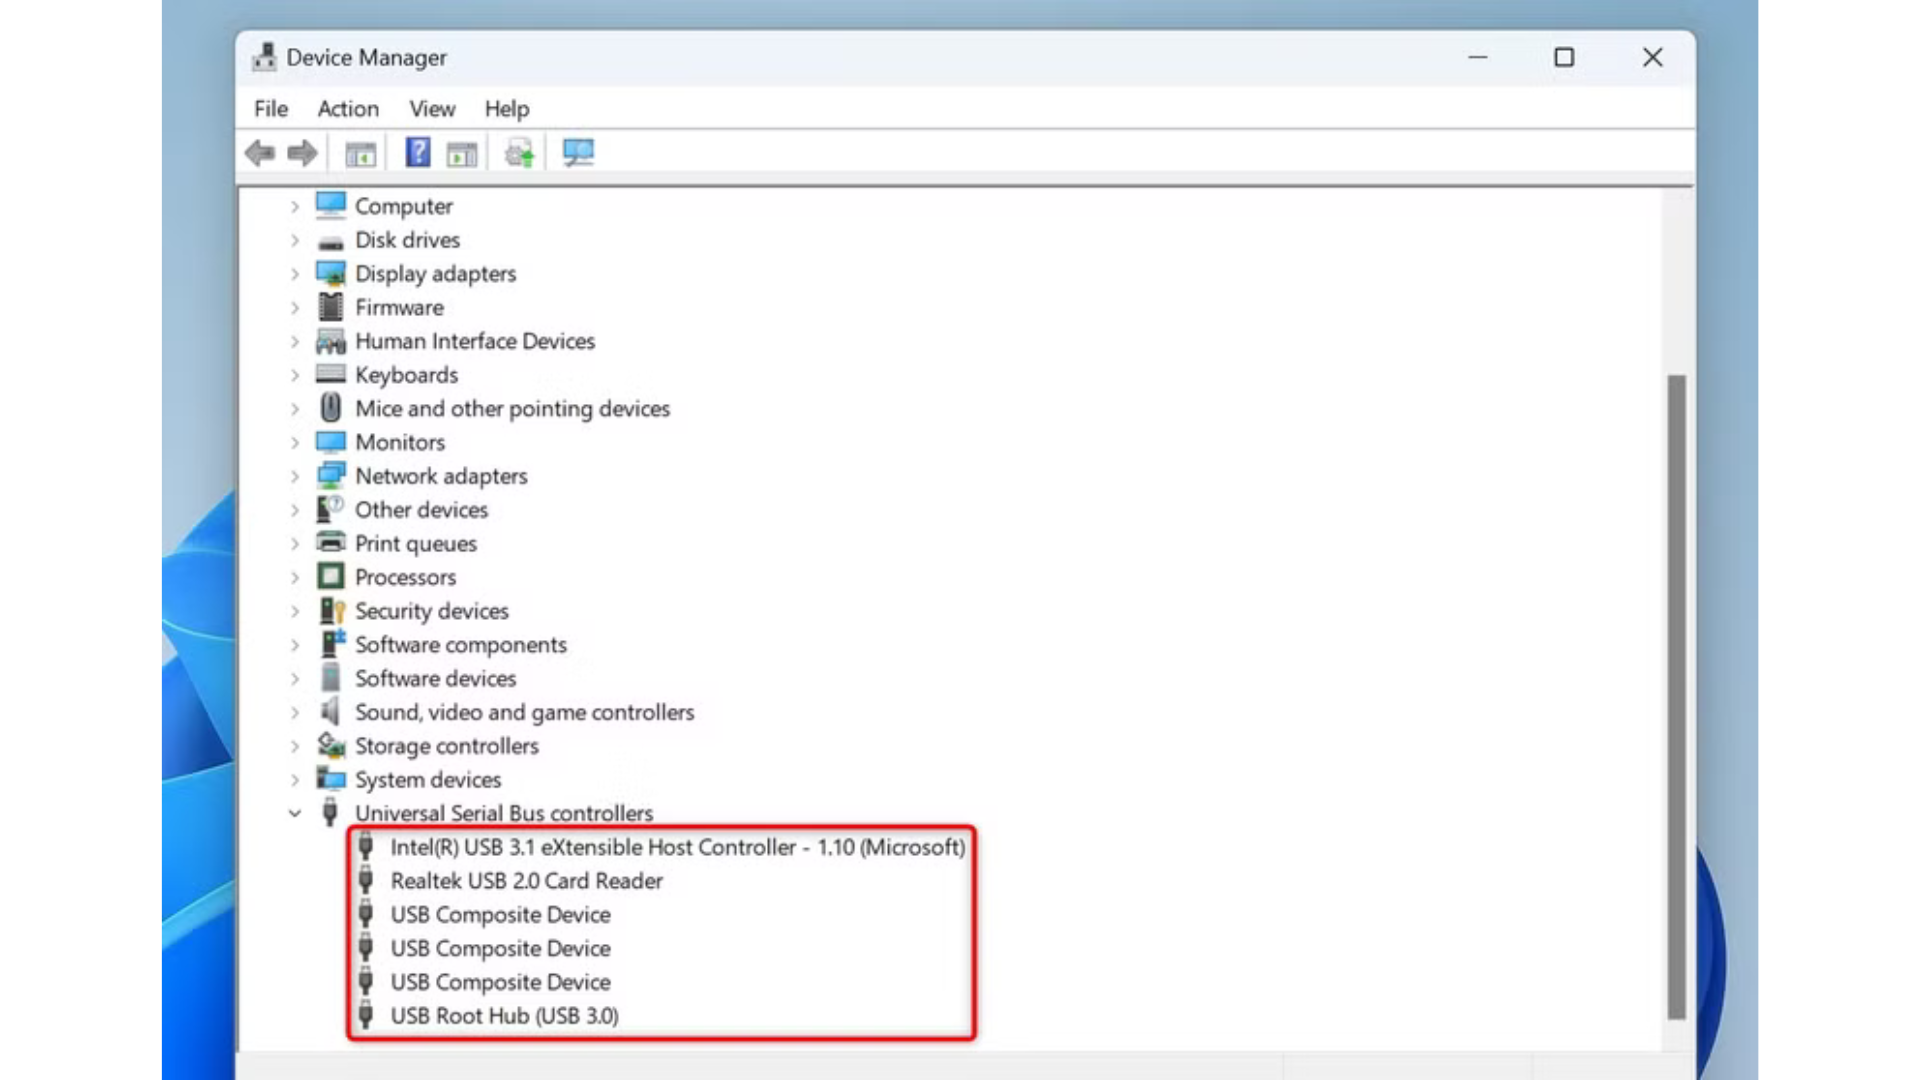
Task: Select the Universal Serial Bus controllers plug icon
Action: click(x=330, y=812)
